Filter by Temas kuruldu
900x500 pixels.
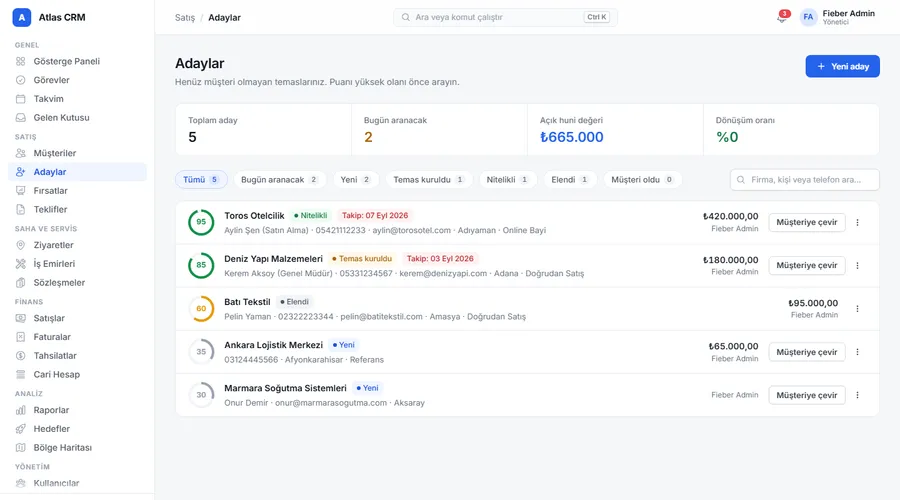(429, 180)
